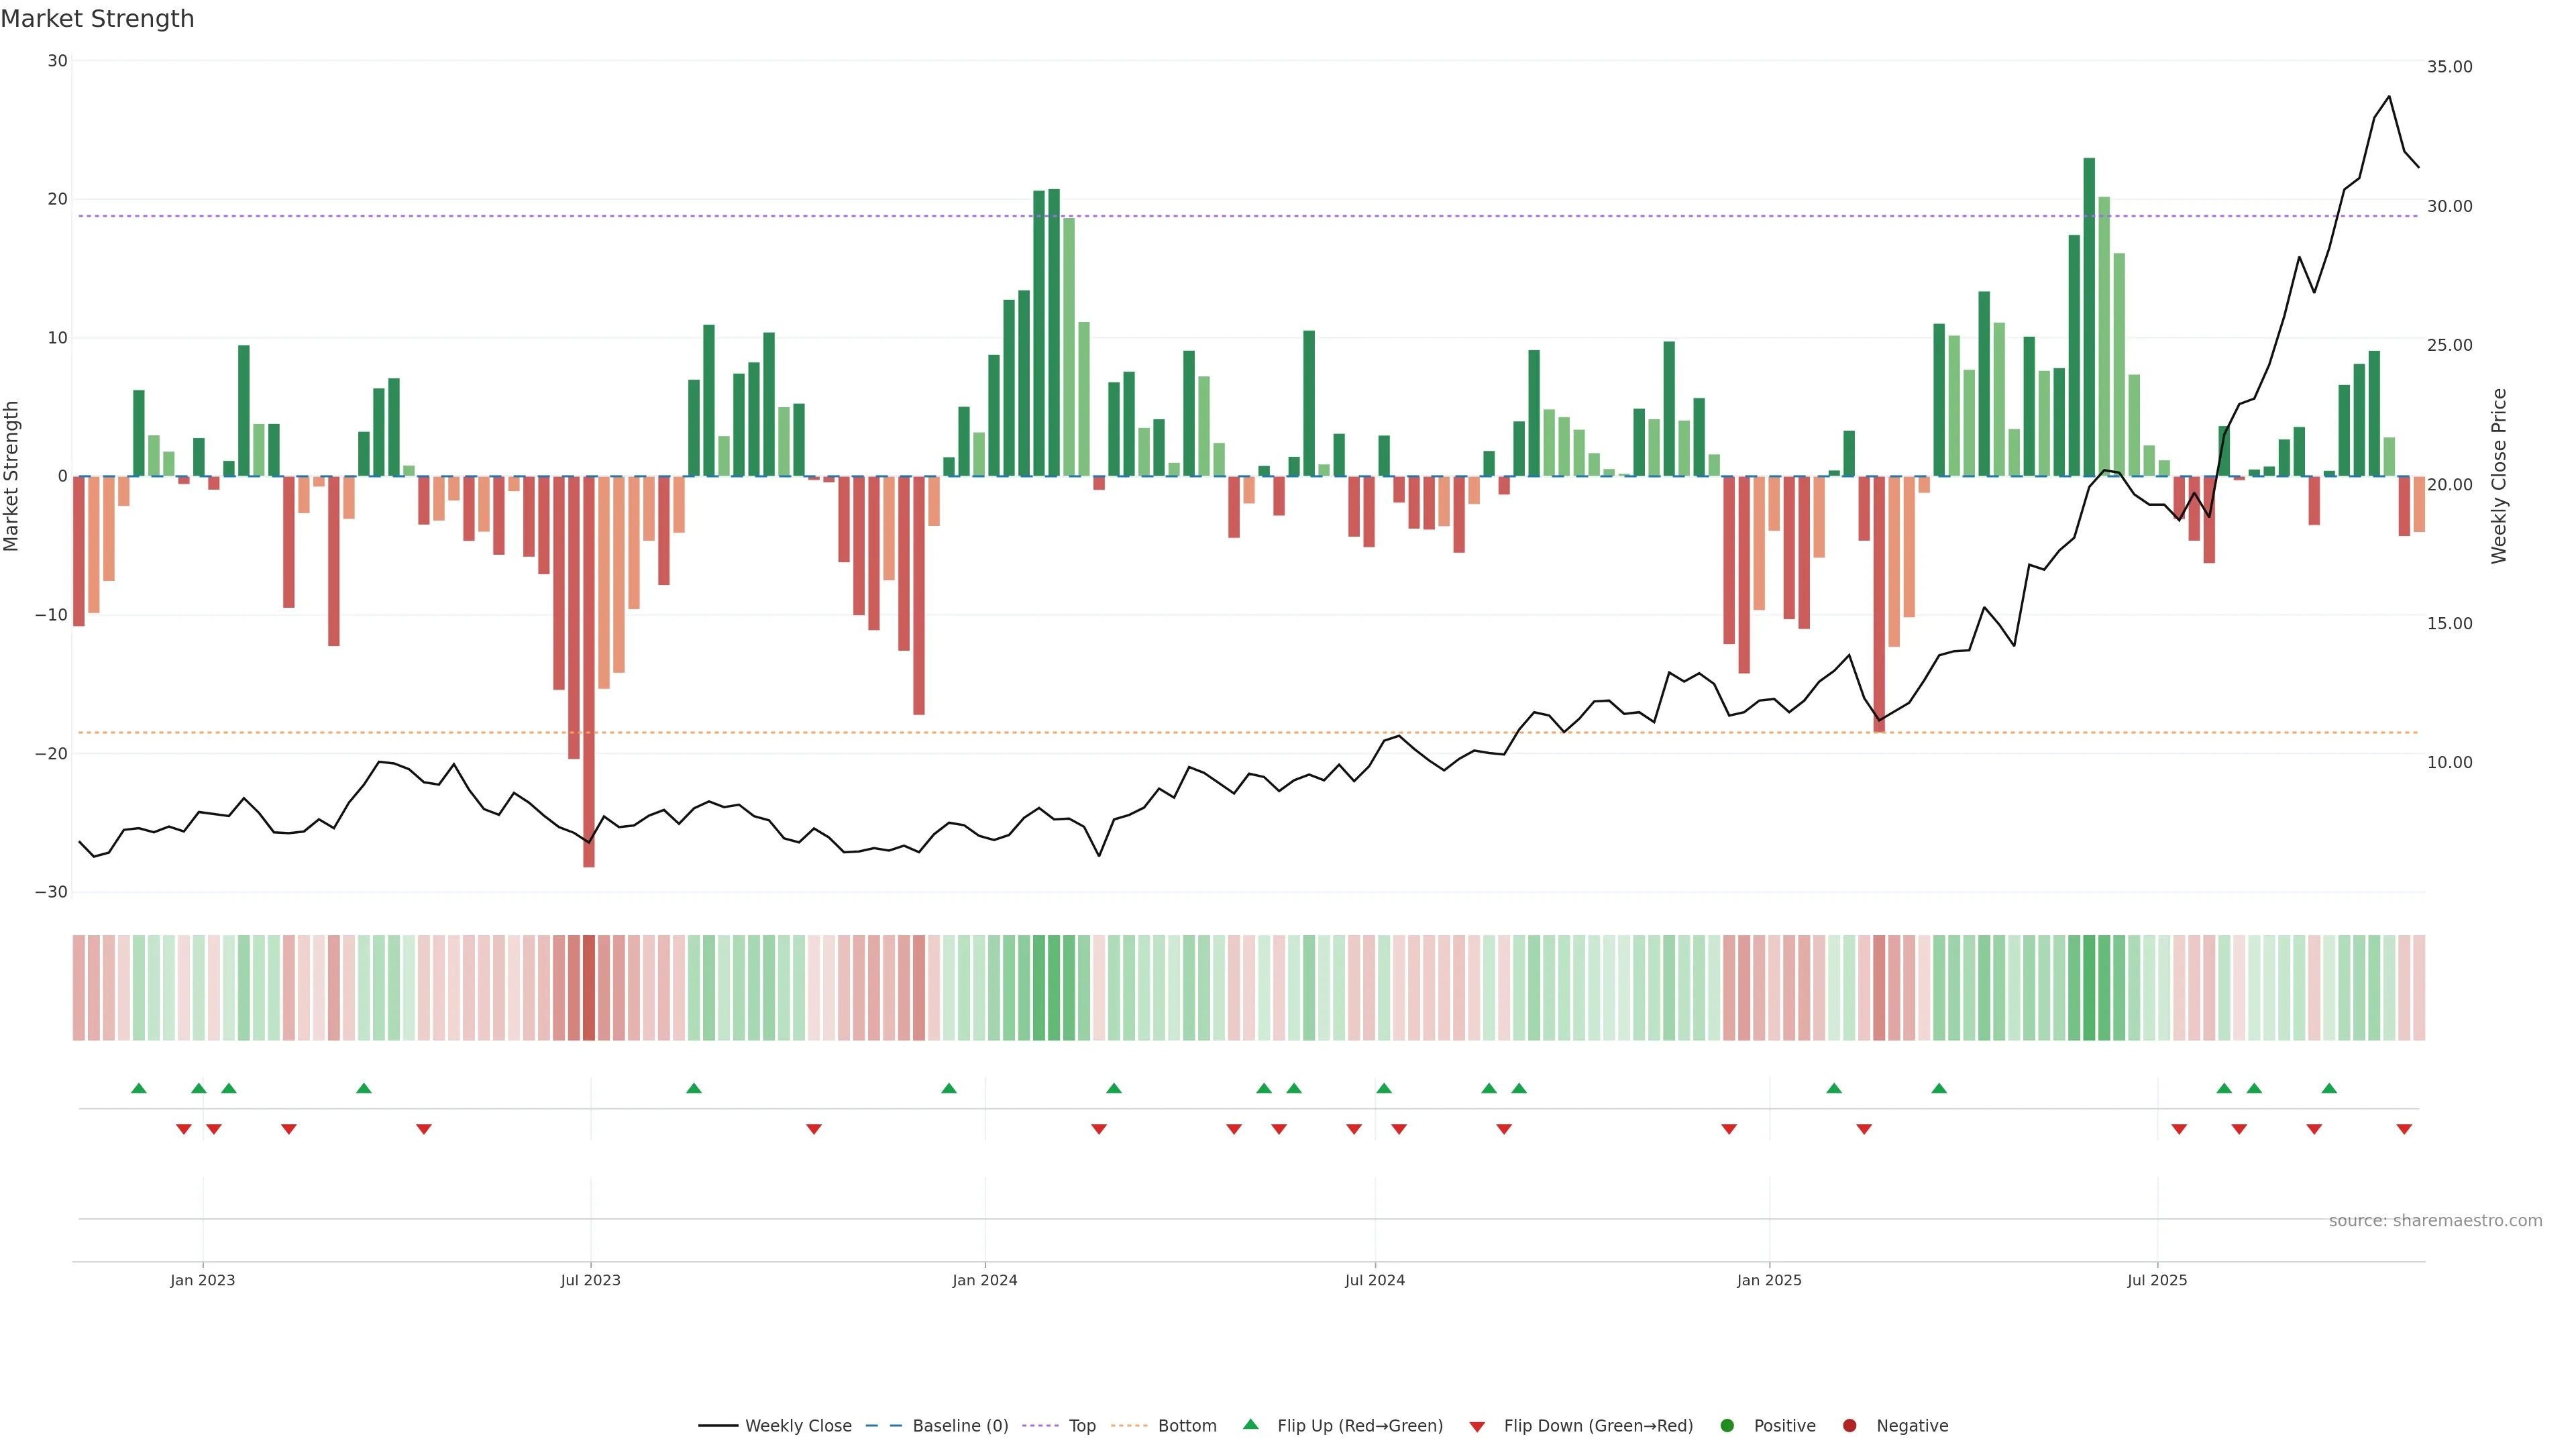Screen dimensions: 2576x1449
Task: Click Flip Up green triangle legend icon
Action: pos(1250,1425)
